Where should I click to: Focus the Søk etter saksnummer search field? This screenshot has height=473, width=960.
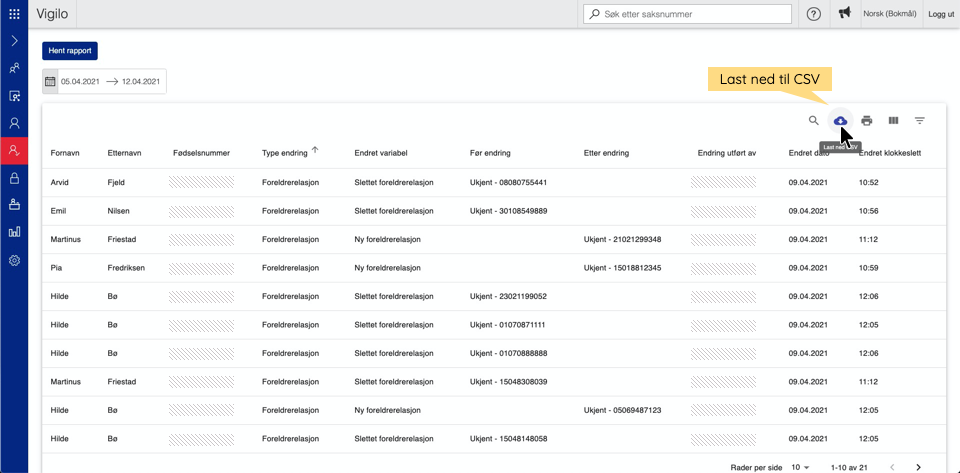pos(688,13)
